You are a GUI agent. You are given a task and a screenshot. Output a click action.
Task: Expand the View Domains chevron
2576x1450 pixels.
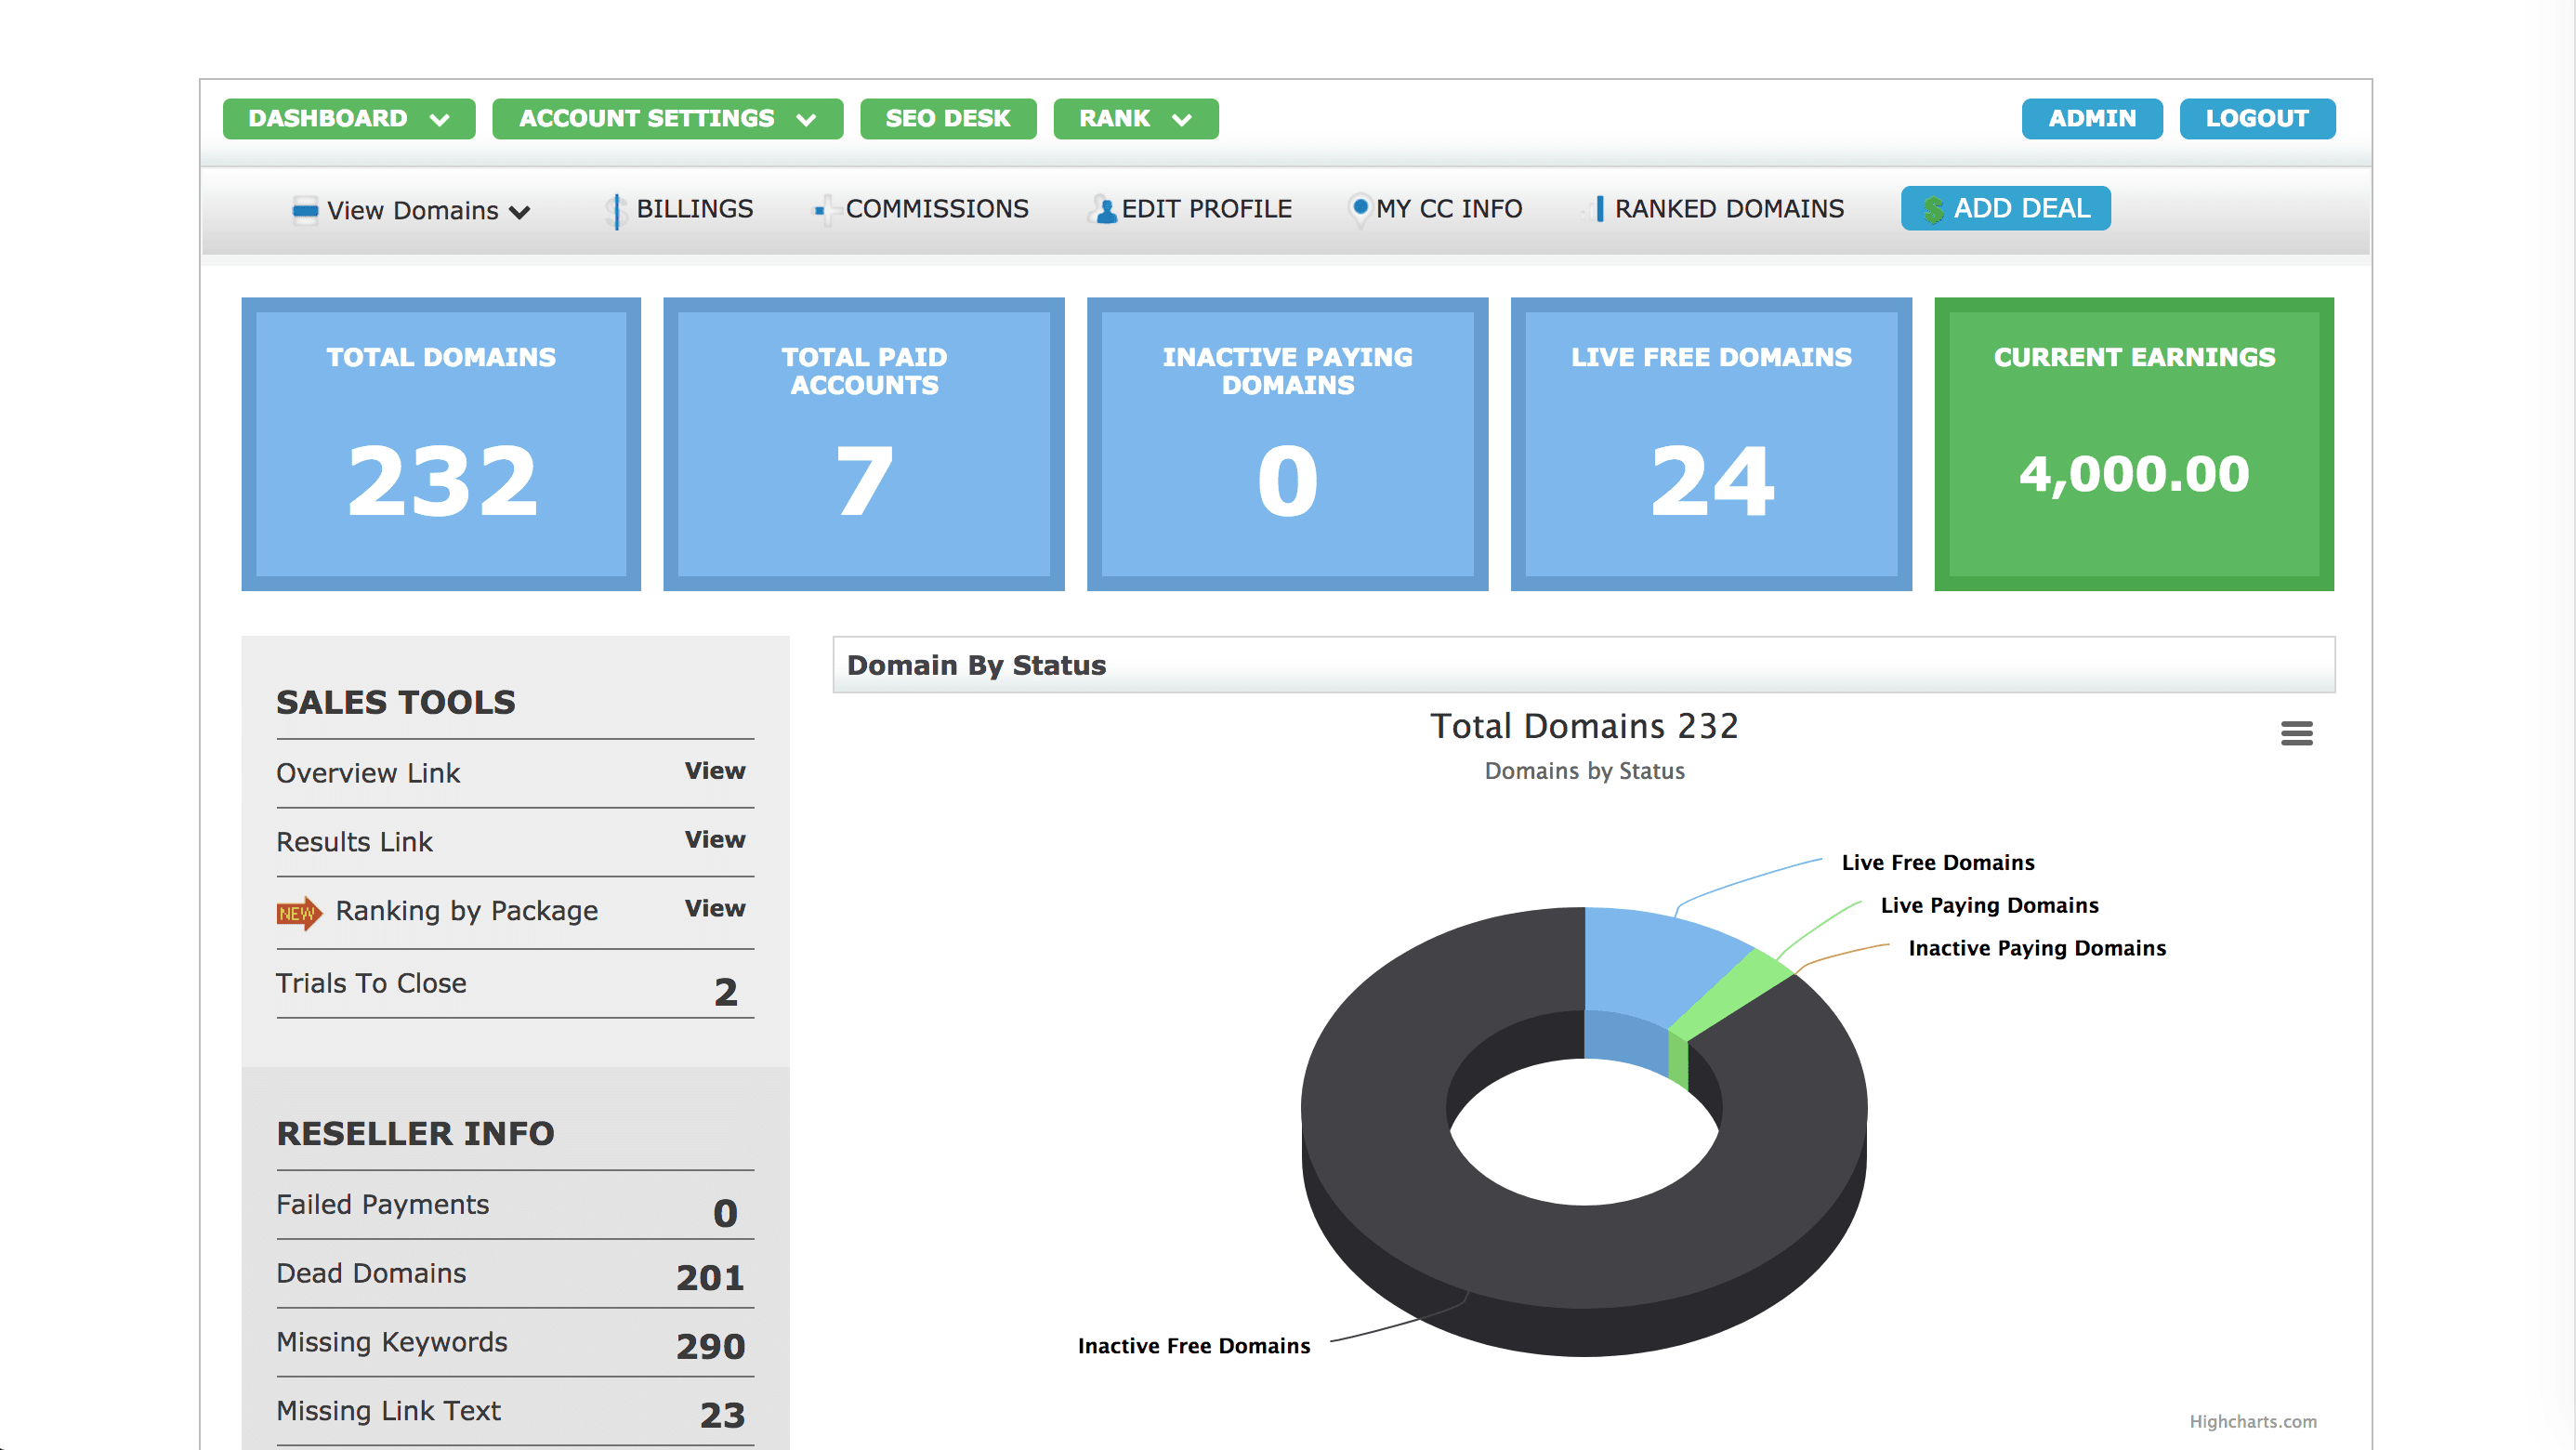(519, 212)
